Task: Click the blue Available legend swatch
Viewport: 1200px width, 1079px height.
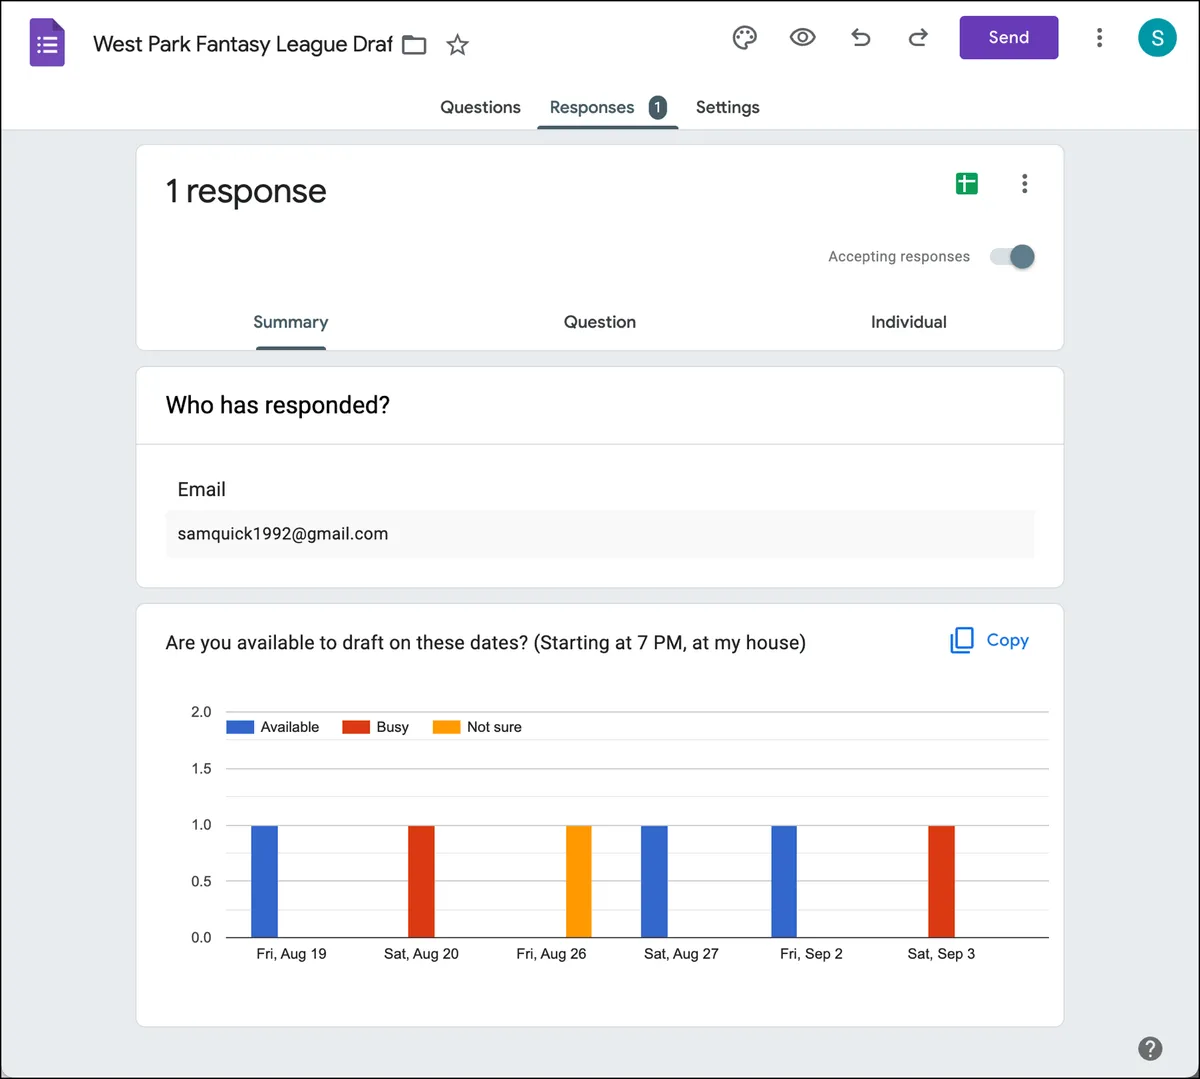Action: pos(240,727)
